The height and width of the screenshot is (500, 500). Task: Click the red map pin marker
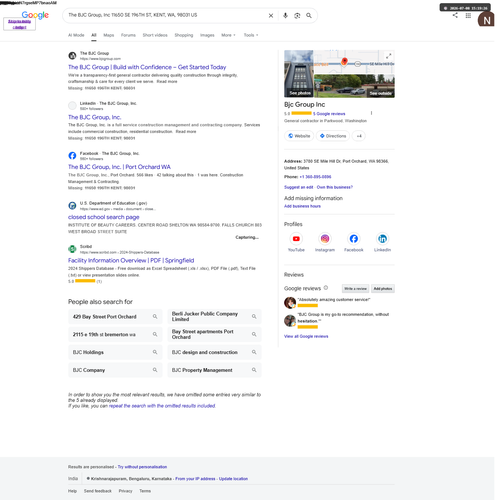pos(344,61)
